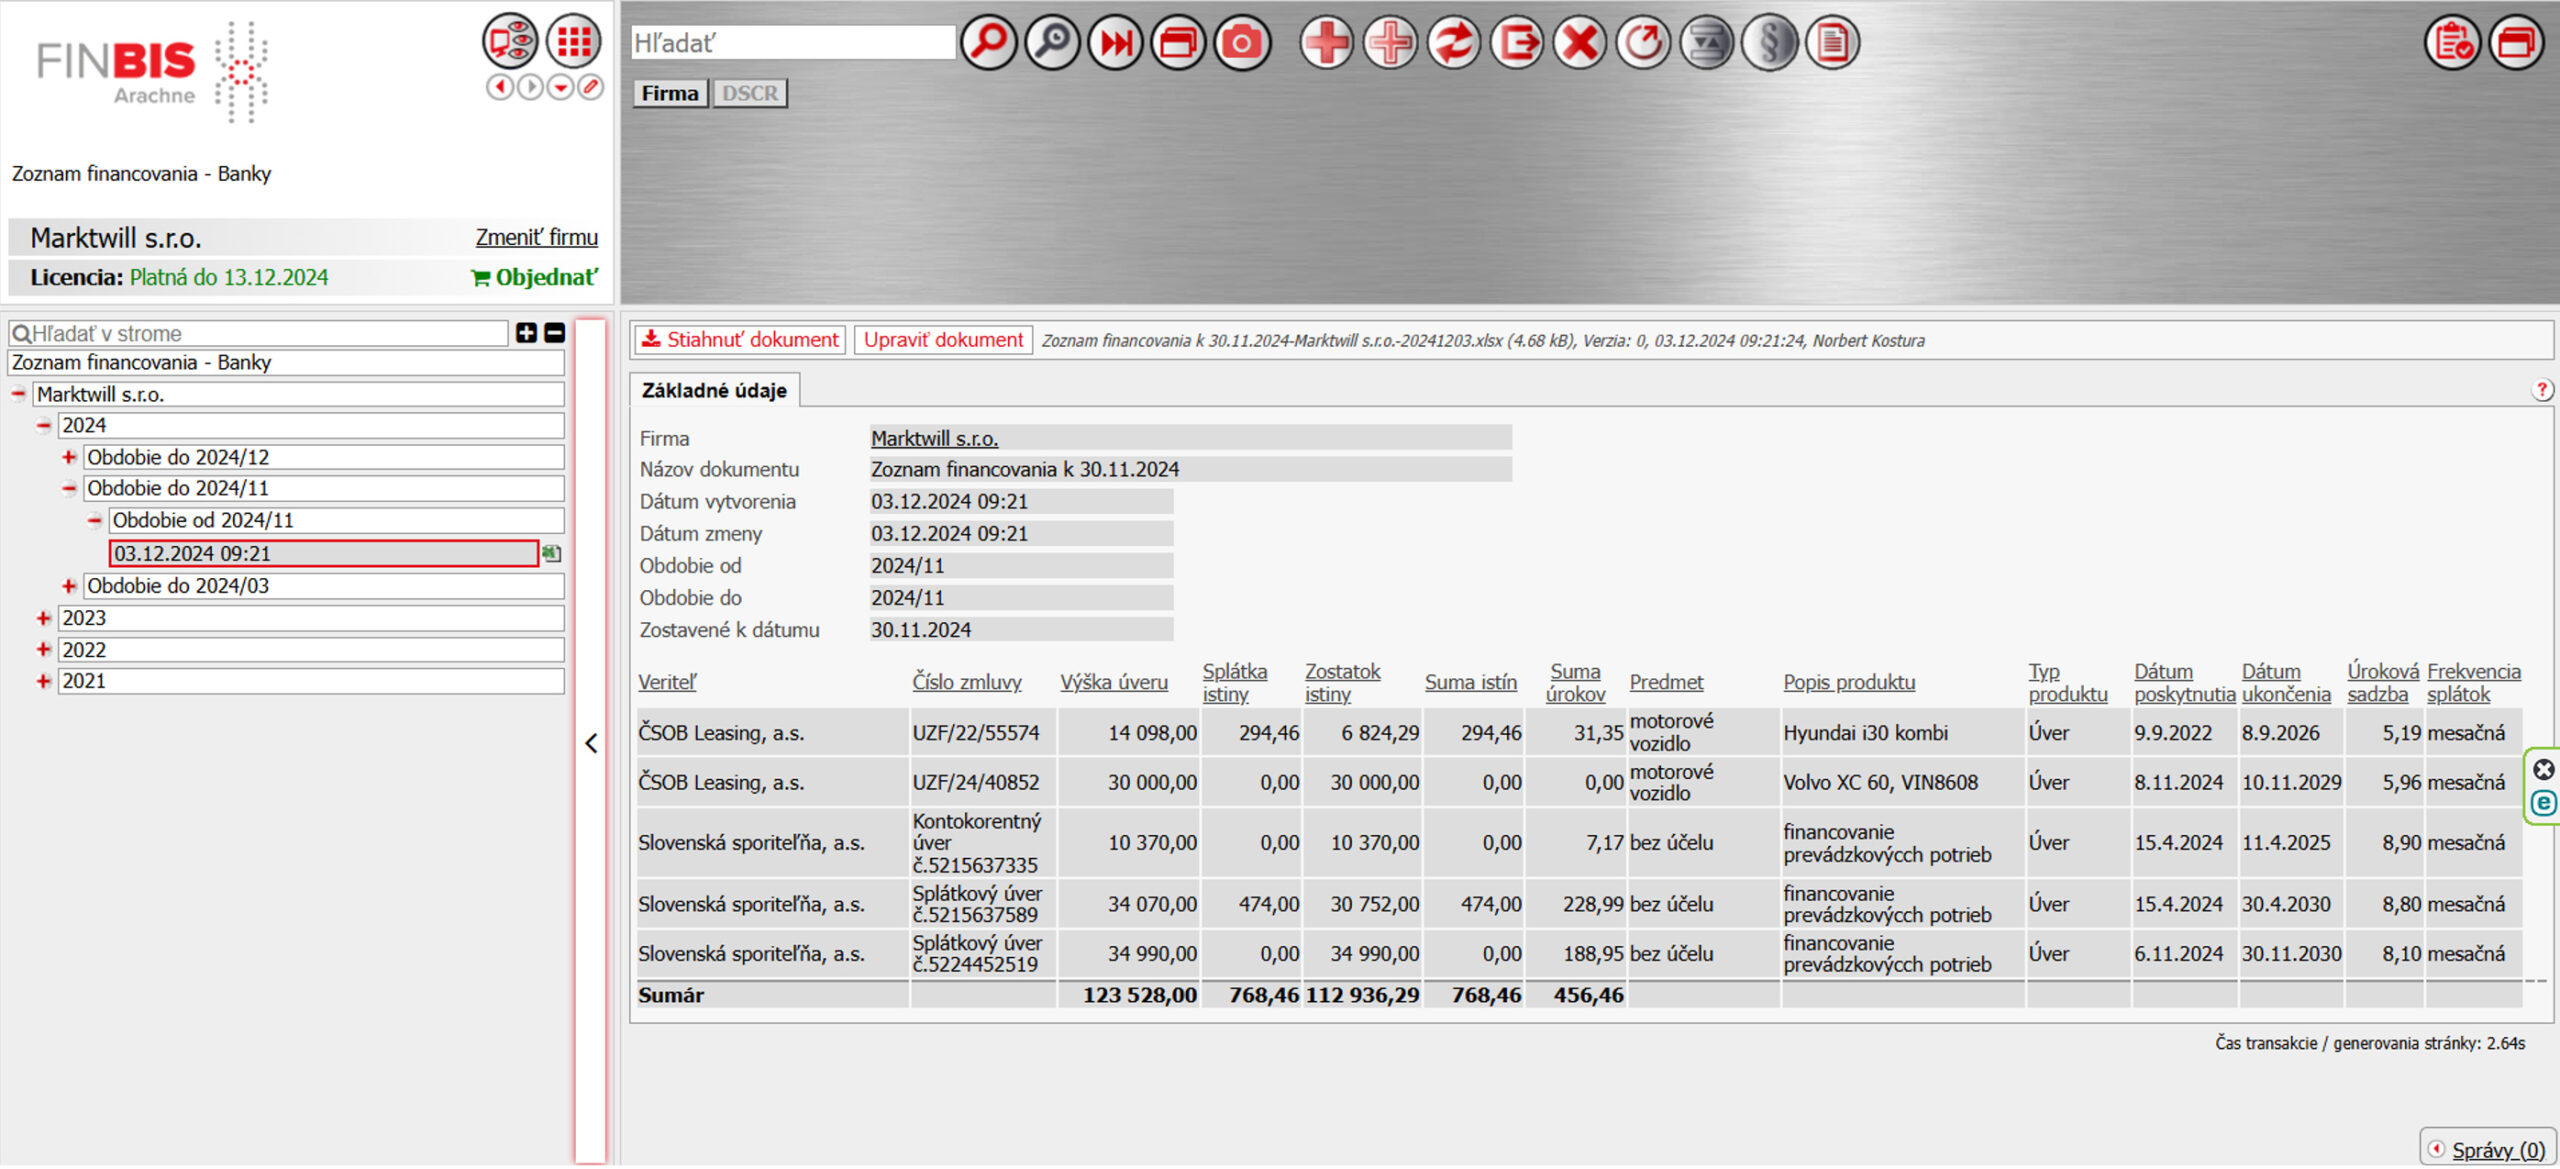
Task: Click the export arrow icon
Action: 1517,43
